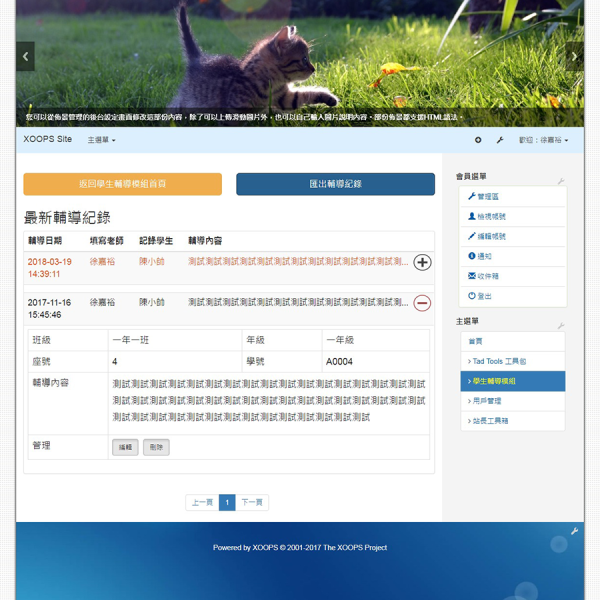This screenshot has height=600, width=600.
Task: Click the 編輯 button in 管理 row
Action: point(125,447)
